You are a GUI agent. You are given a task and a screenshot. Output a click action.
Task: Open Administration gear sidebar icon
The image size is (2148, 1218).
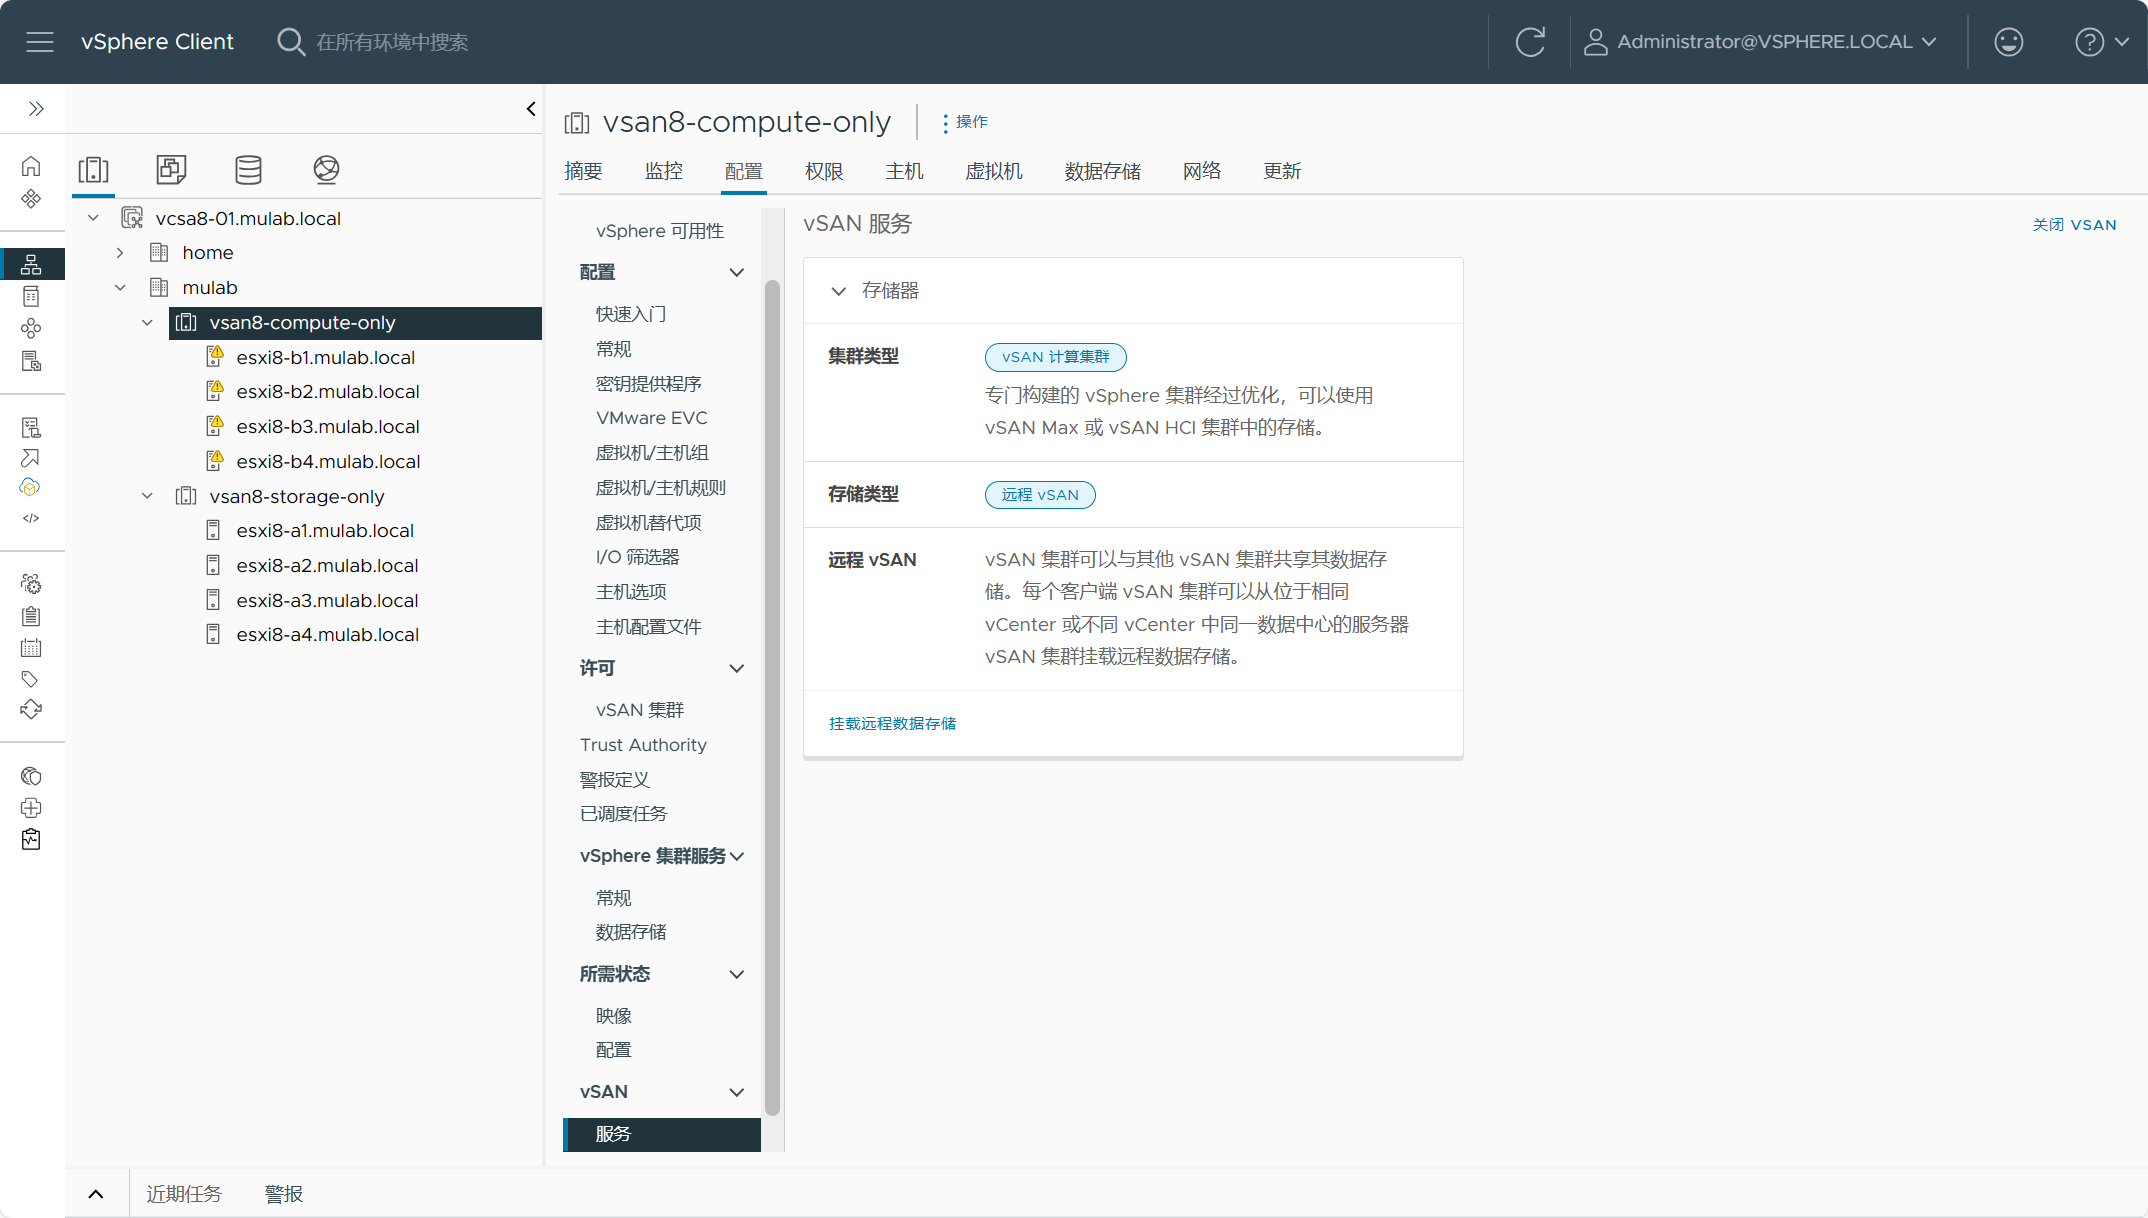(31, 584)
